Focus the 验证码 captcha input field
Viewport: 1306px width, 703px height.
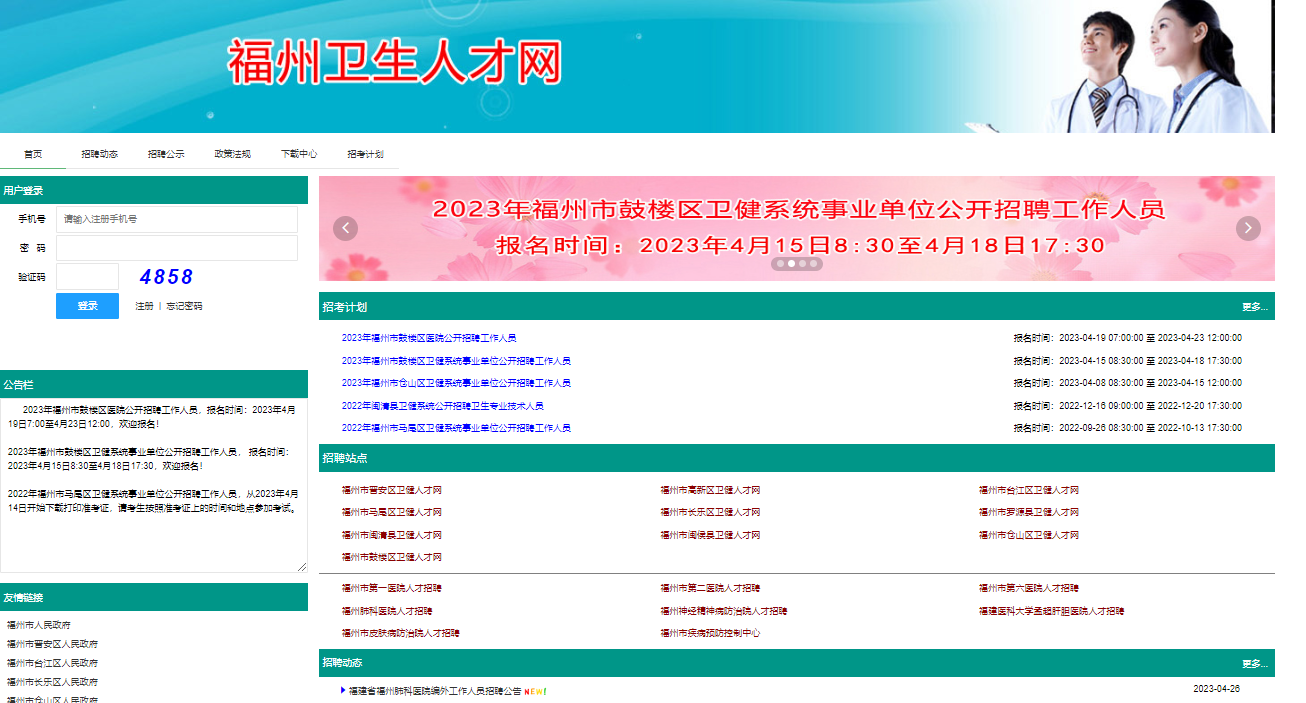87,277
